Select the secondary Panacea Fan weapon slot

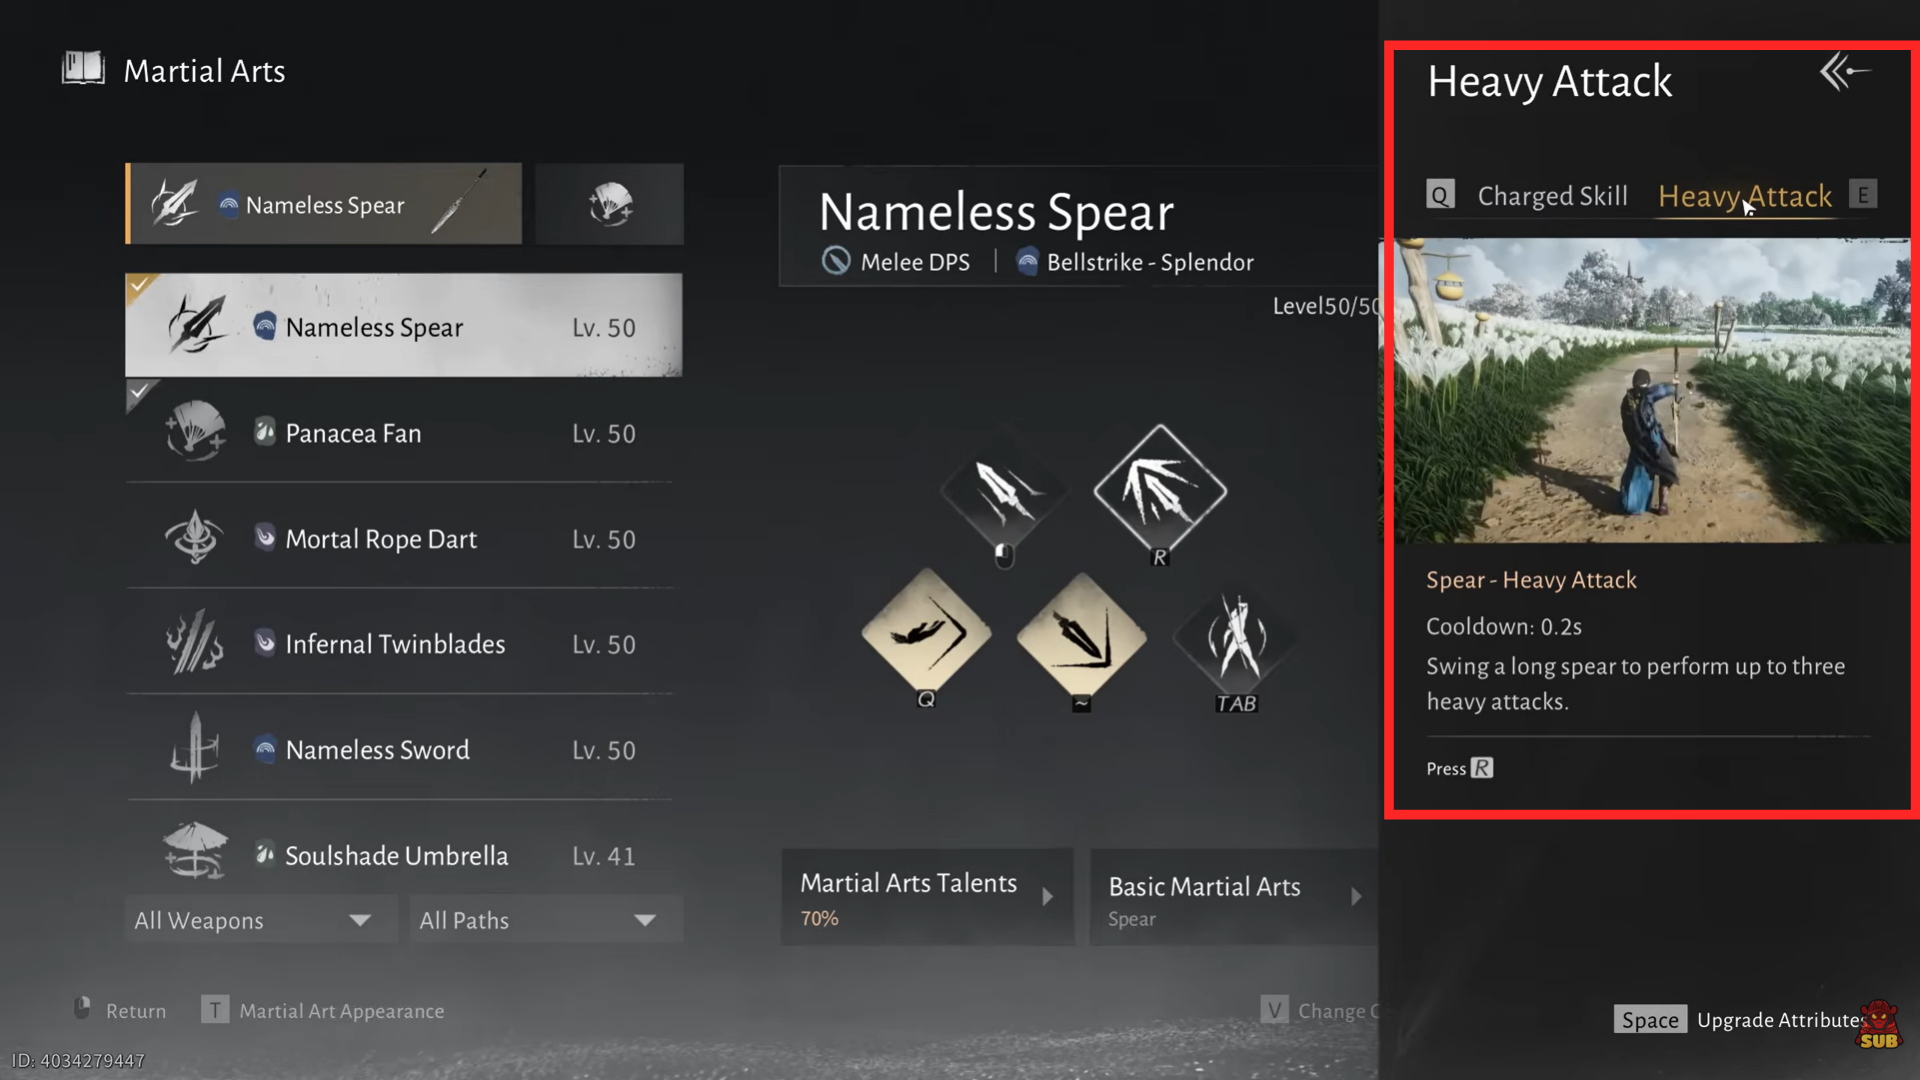click(x=610, y=204)
